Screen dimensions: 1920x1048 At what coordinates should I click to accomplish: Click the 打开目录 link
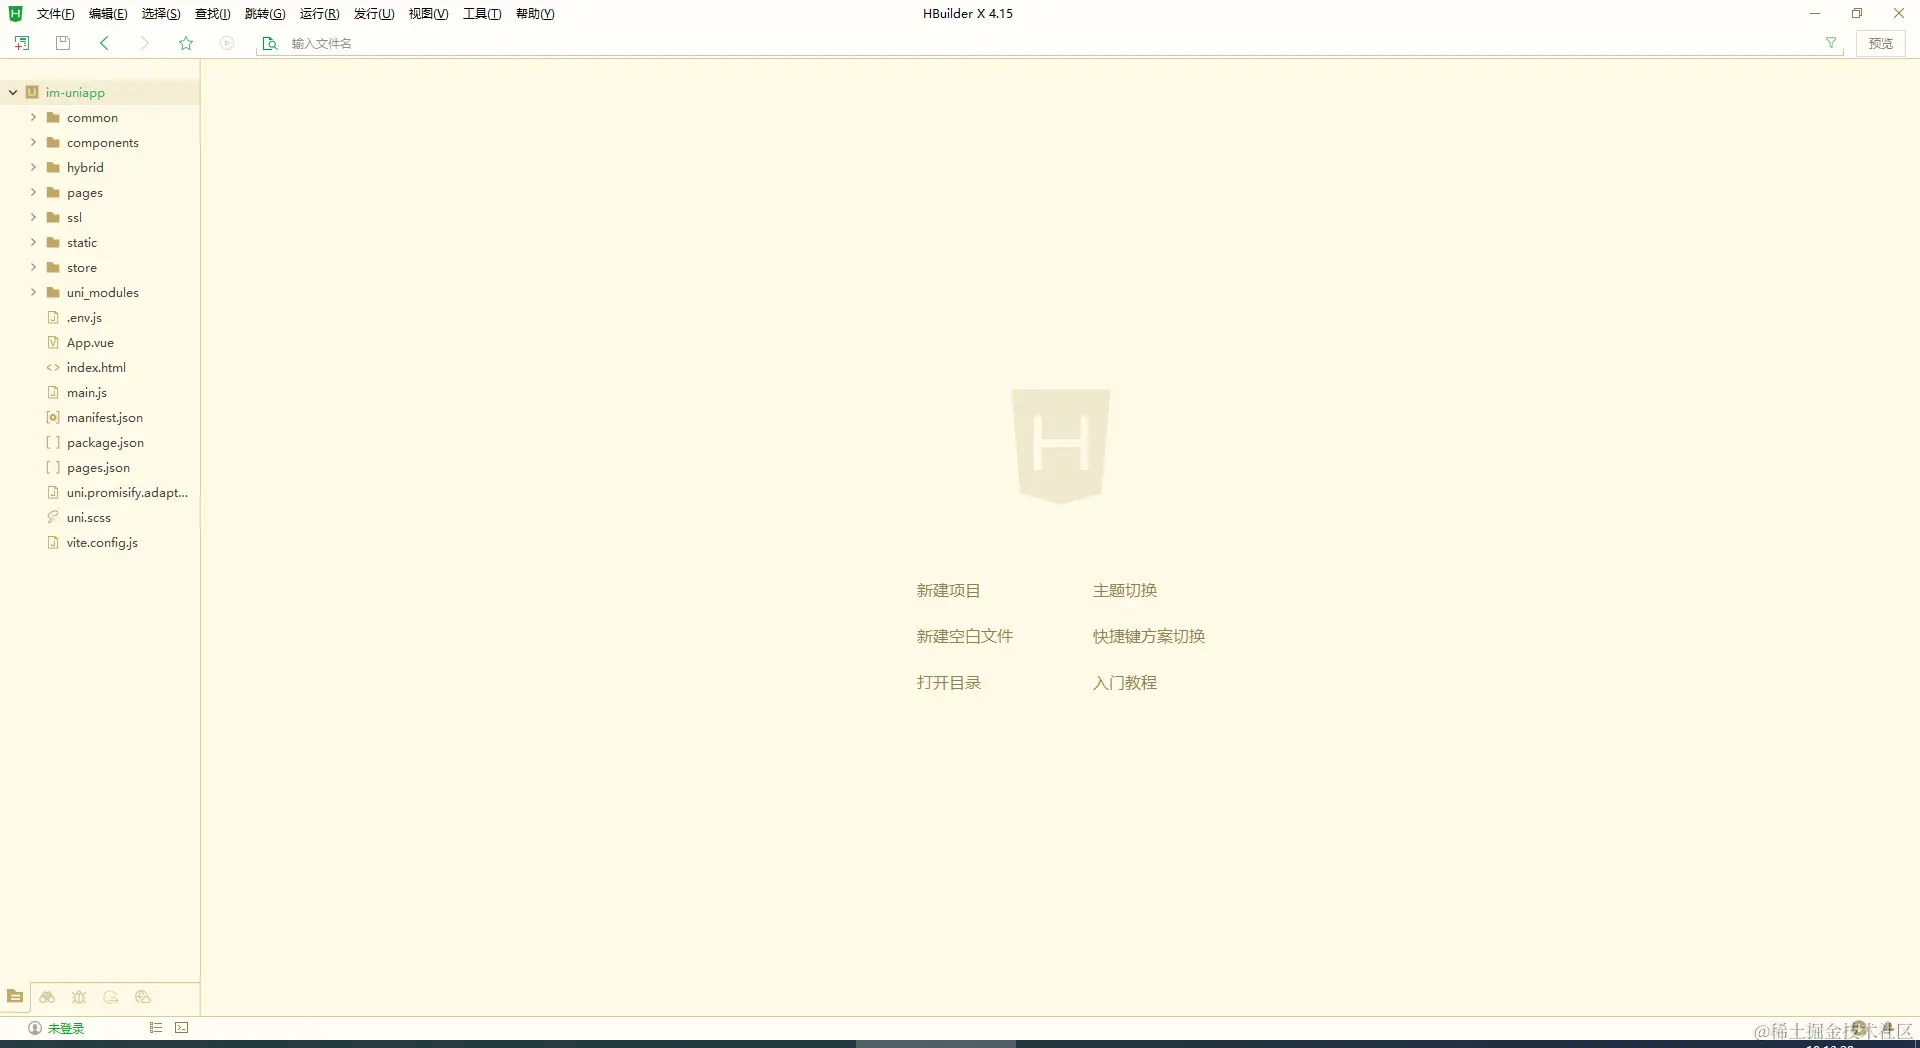pyautogui.click(x=948, y=683)
